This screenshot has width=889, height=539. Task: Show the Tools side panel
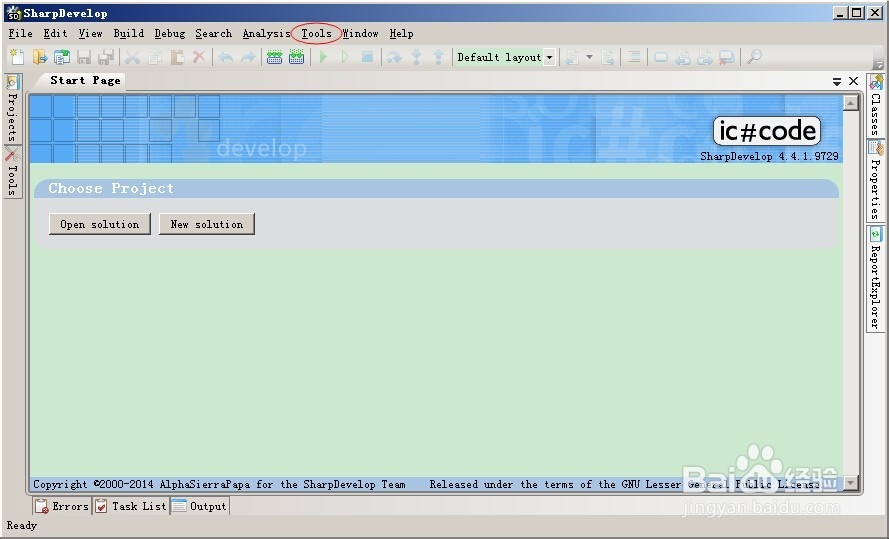tap(12, 172)
